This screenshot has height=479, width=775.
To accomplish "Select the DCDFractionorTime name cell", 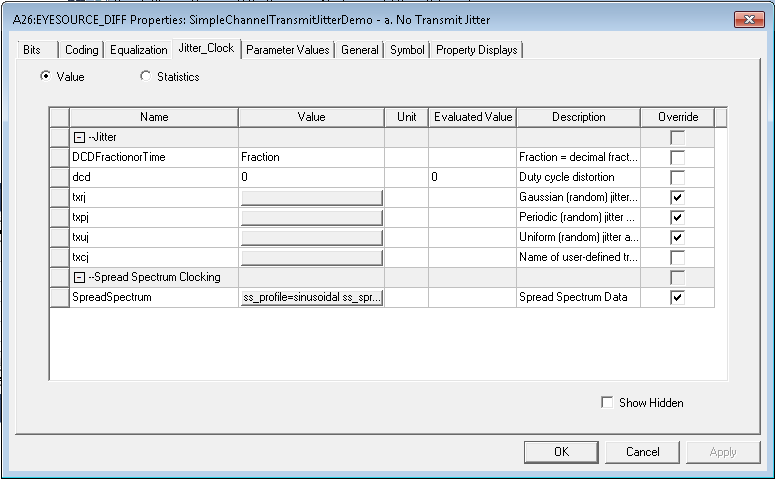I will coord(154,157).
